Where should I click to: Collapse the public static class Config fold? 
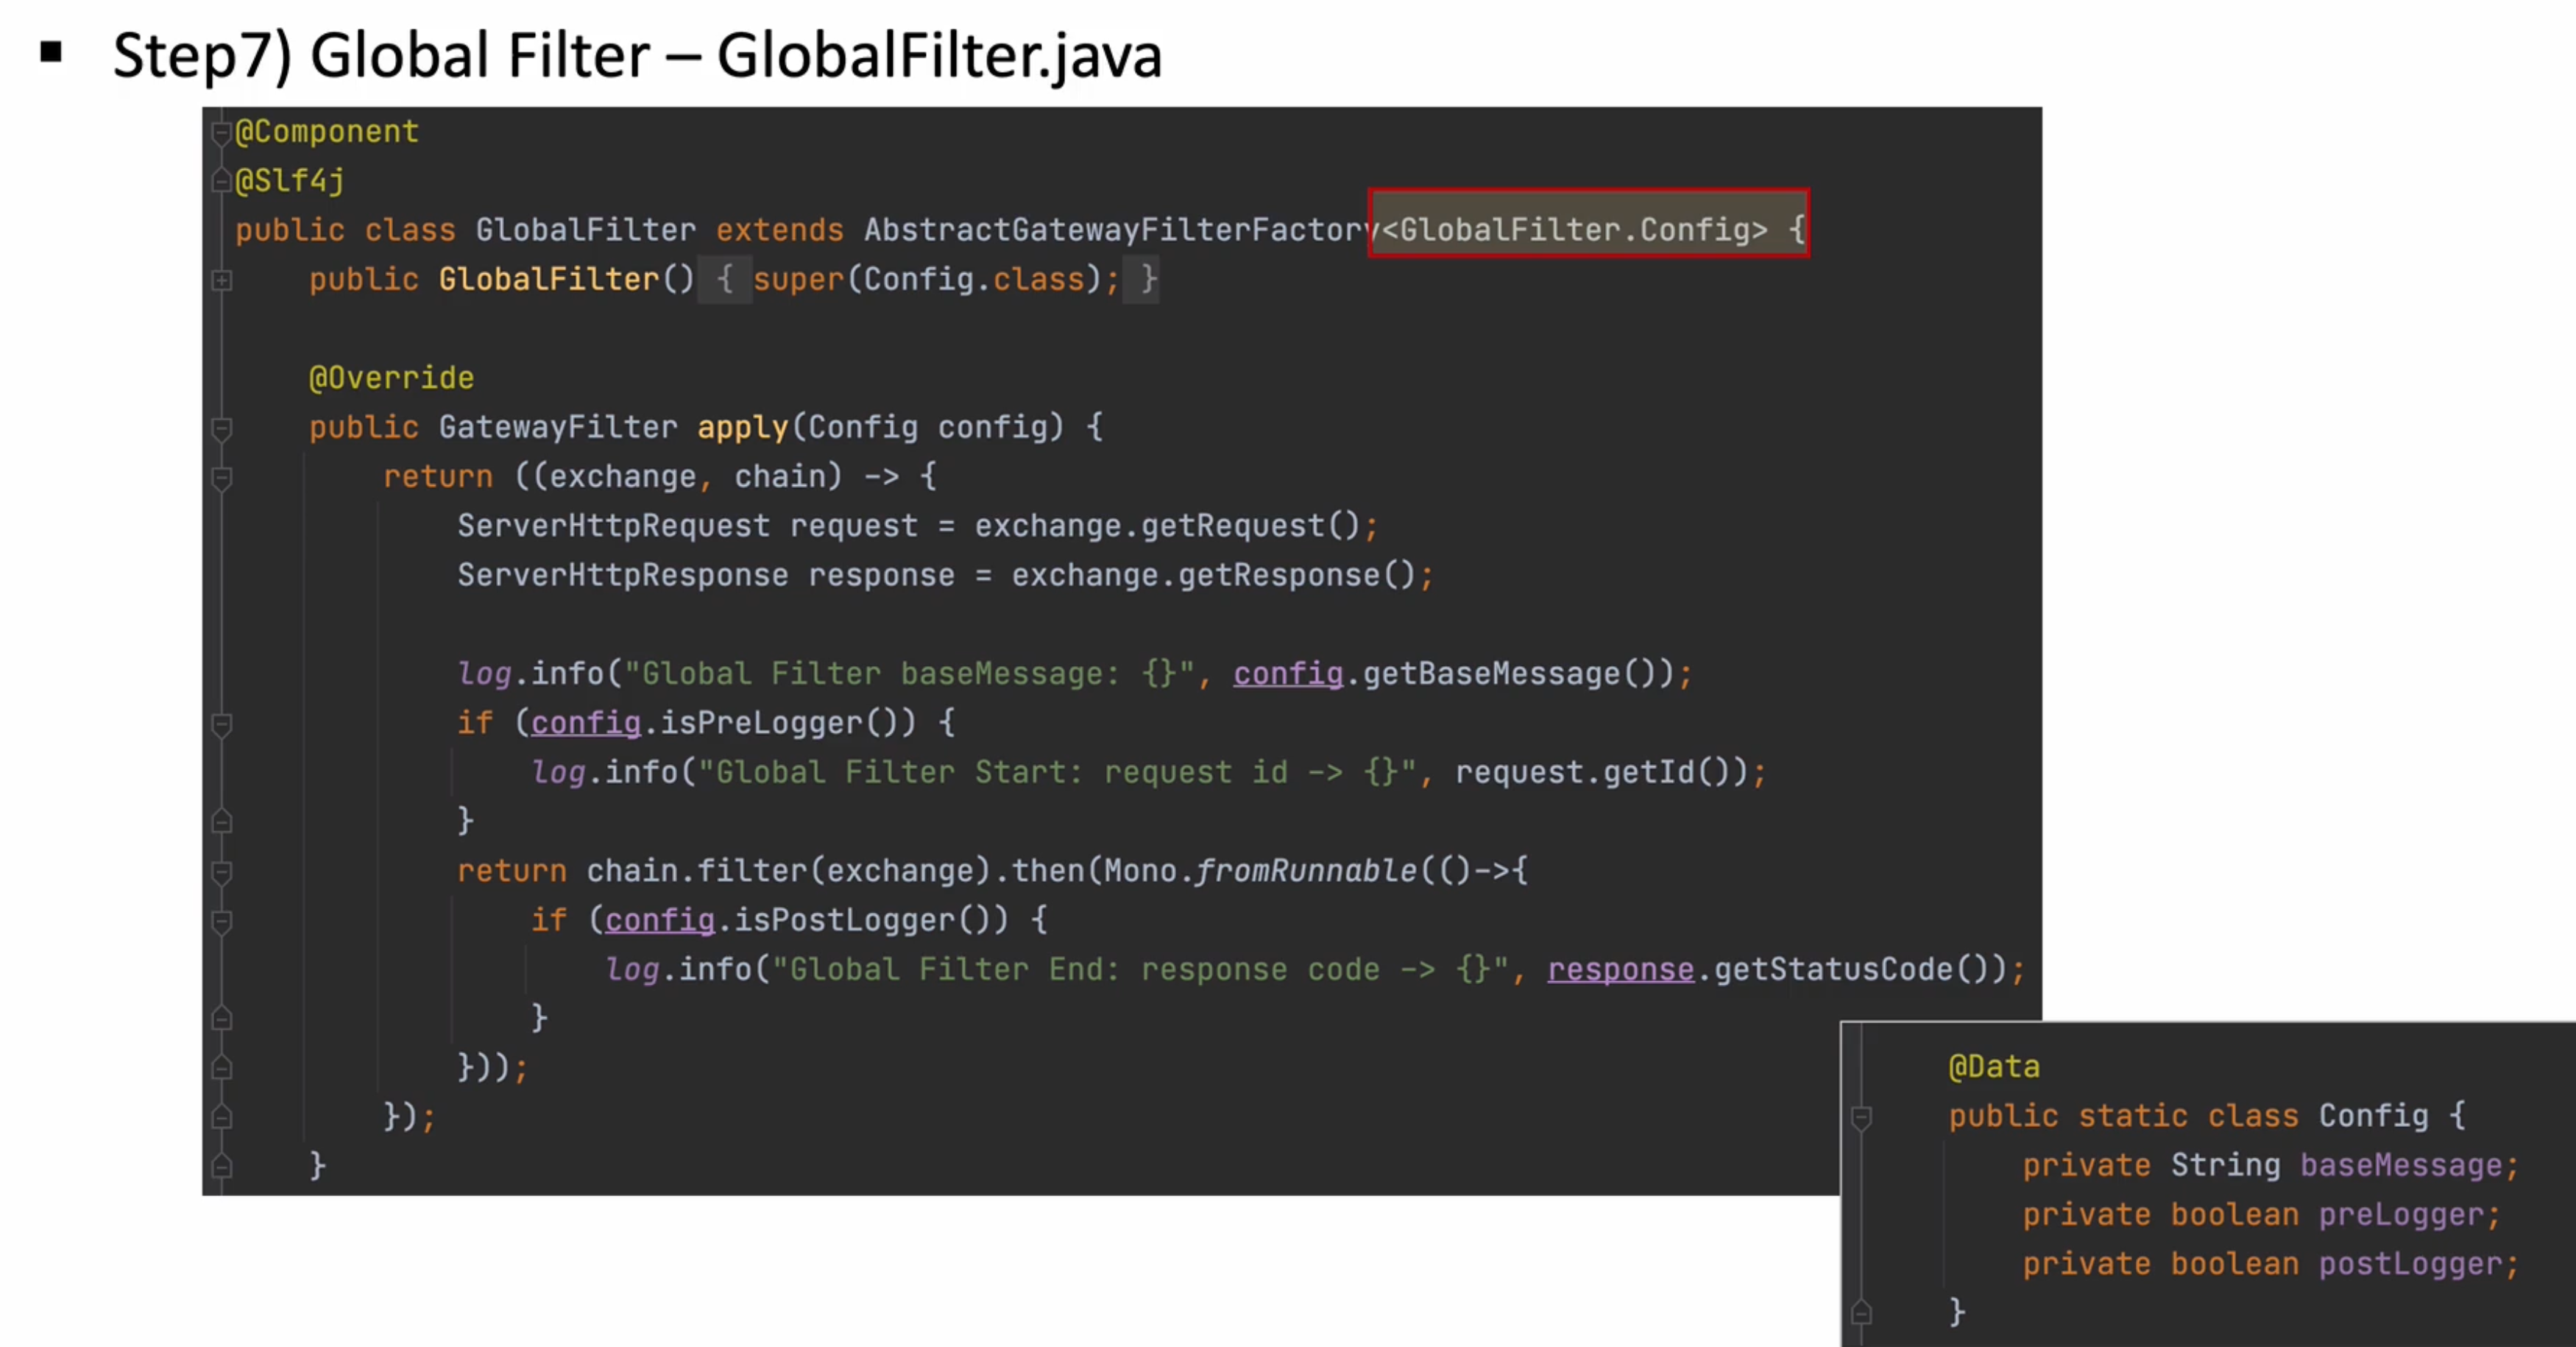(x=1861, y=1117)
